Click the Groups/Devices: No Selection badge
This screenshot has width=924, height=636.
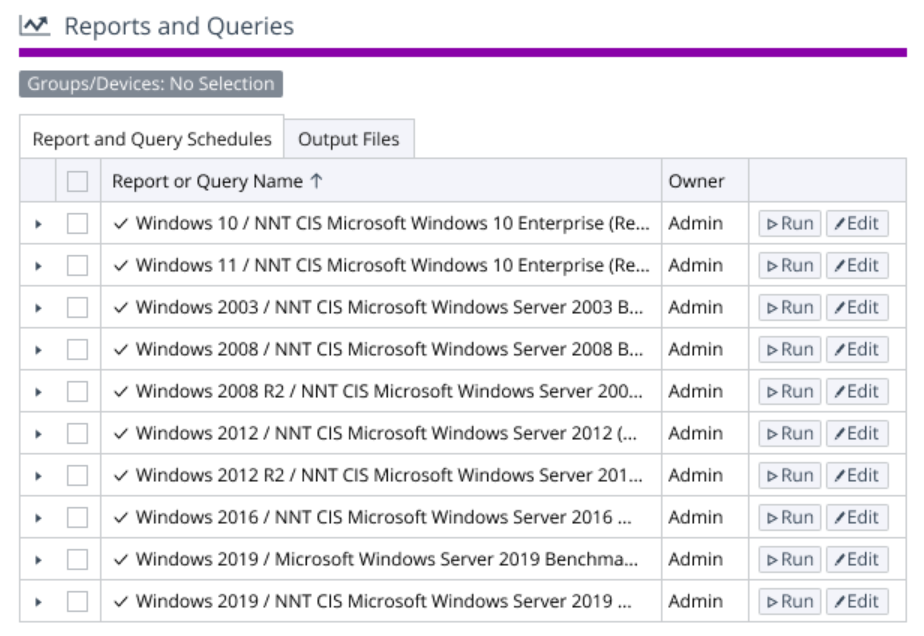pos(151,84)
